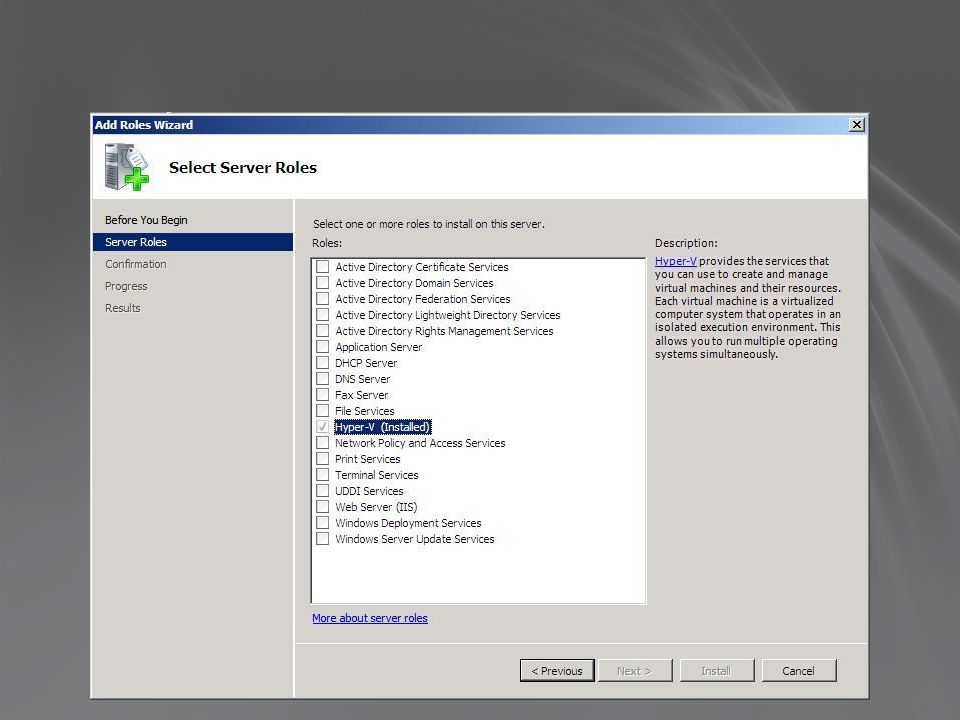Enable the Application Server role checkbox
The image size is (960, 720).
click(323, 347)
